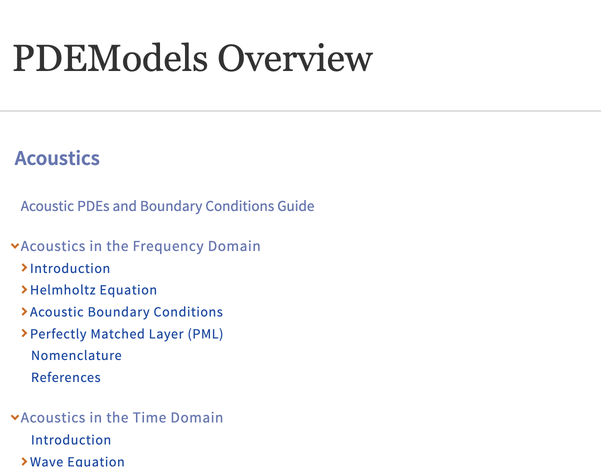Expand the Introduction chevron under Frequency Domain

click(x=24, y=268)
